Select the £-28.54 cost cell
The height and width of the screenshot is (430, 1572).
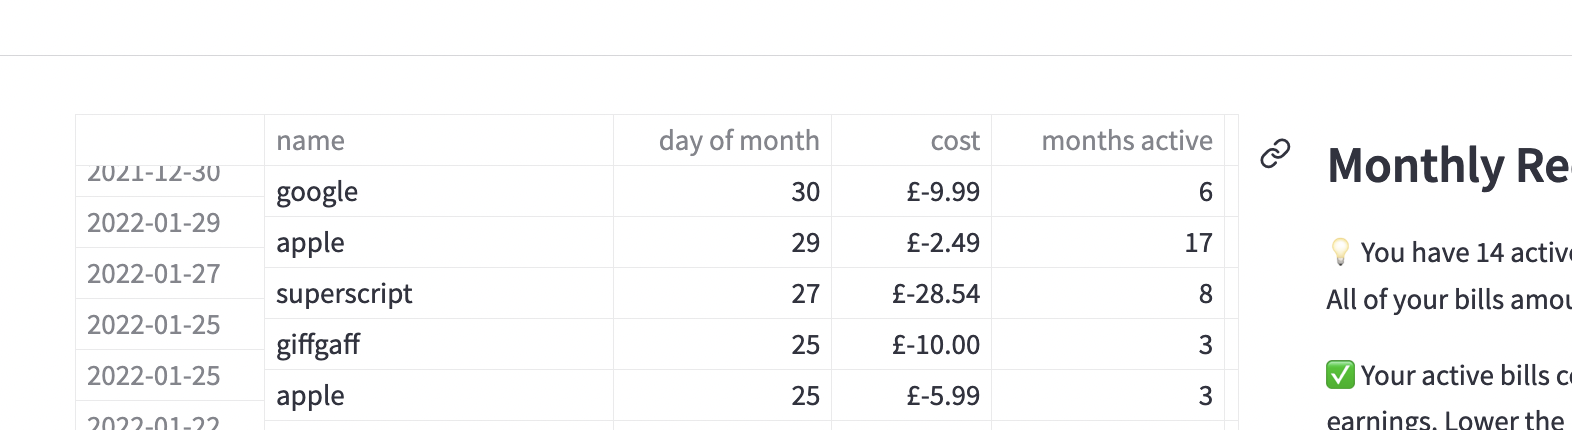pyautogui.click(x=911, y=293)
